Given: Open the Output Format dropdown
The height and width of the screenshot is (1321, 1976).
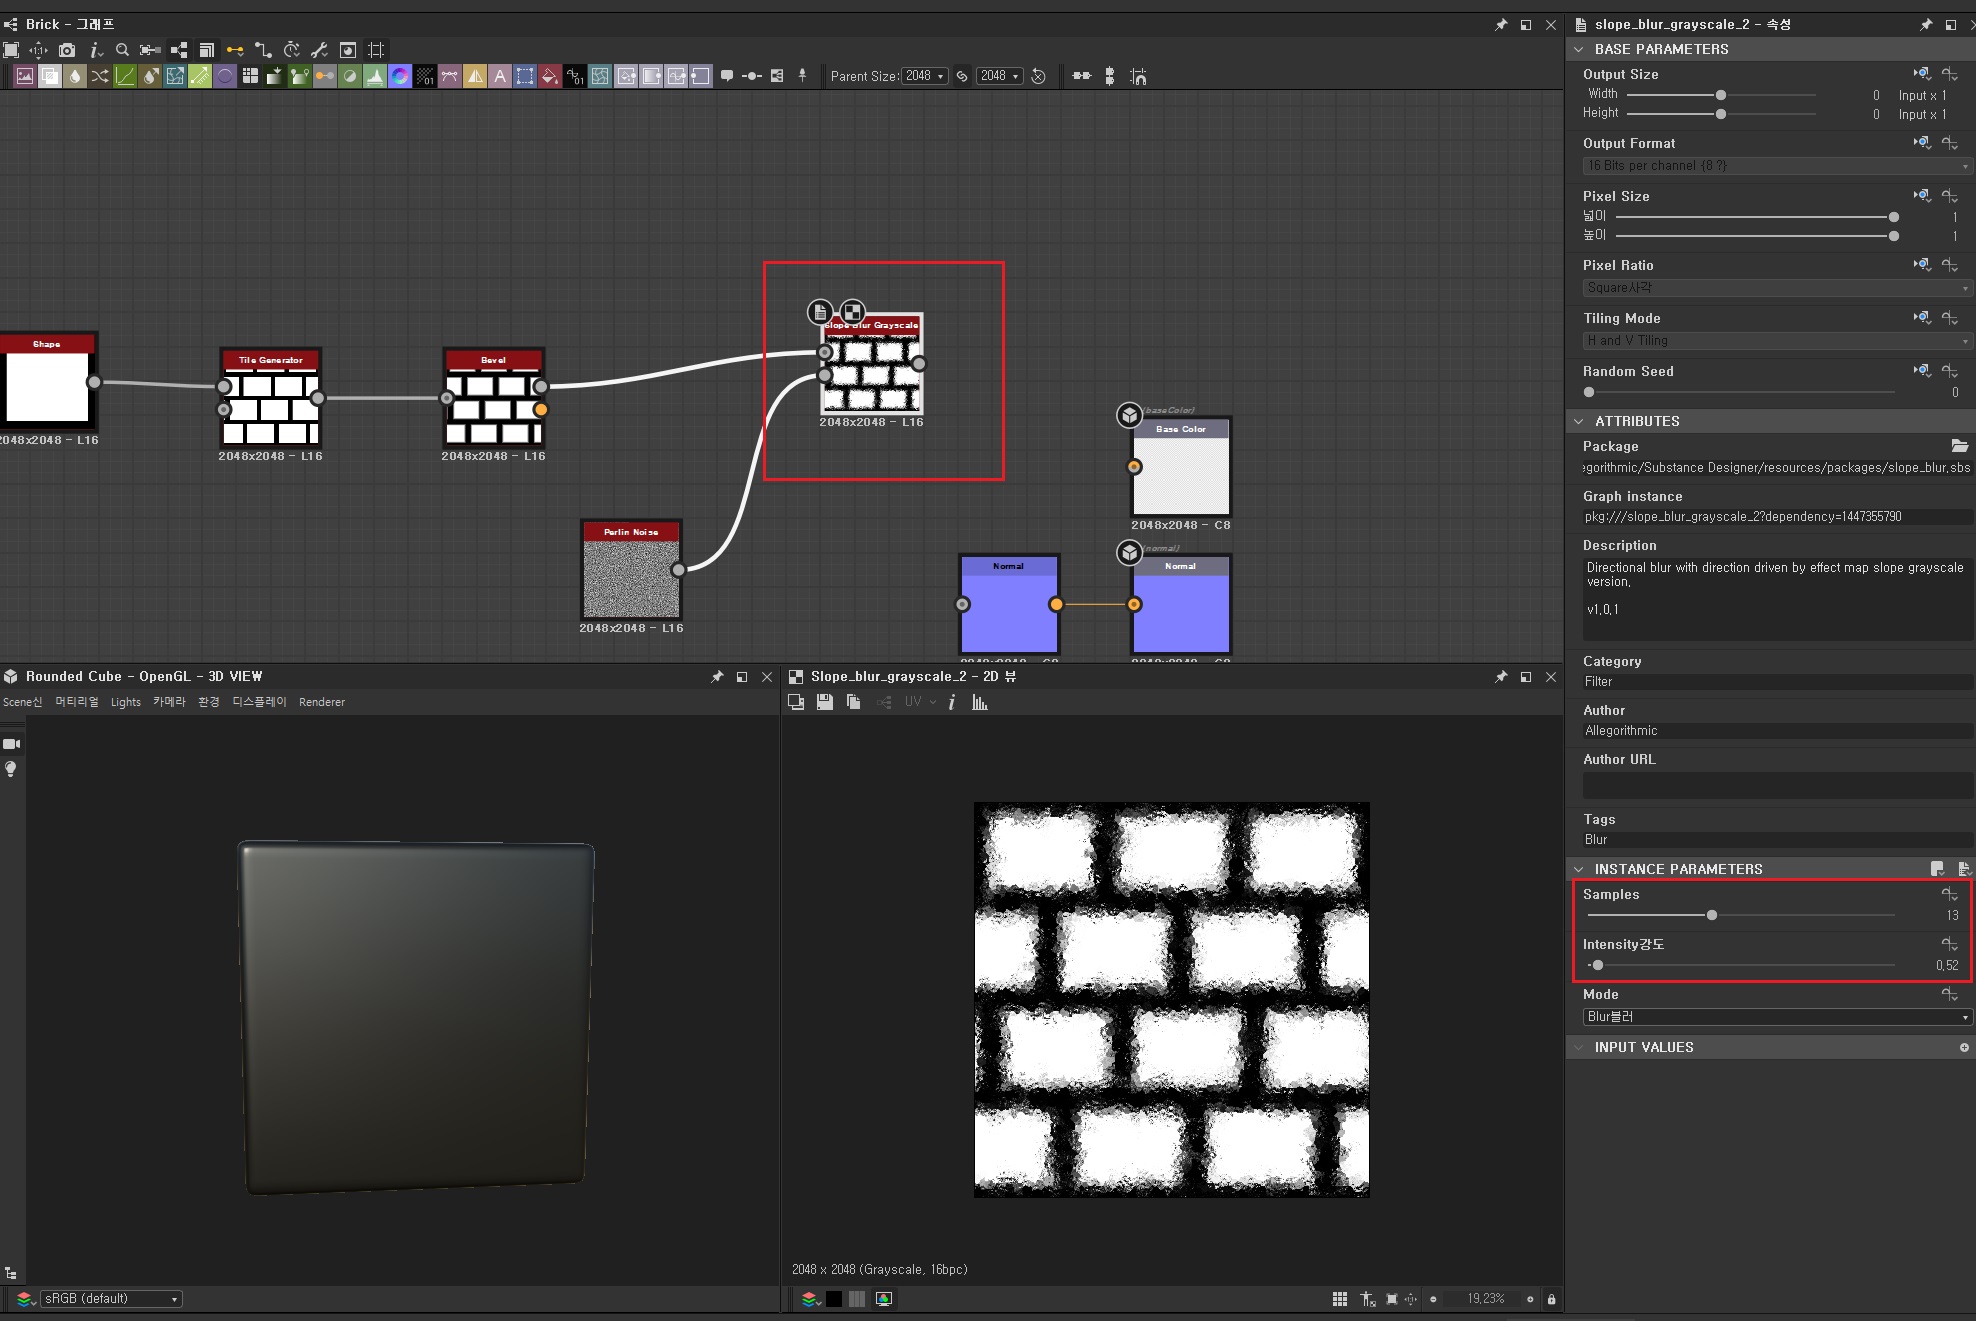Looking at the screenshot, I should tap(1776, 166).
